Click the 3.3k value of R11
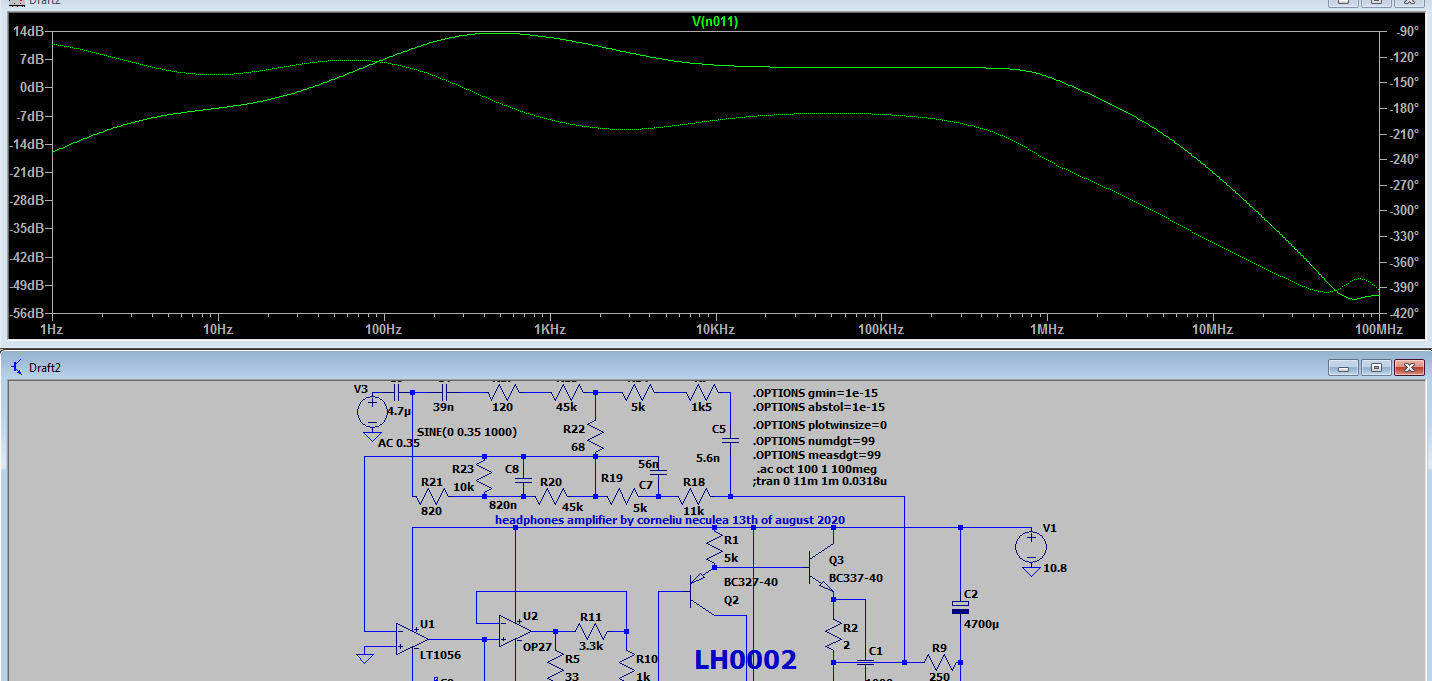This screenshot has width=1432, height=681. [591, 646]
